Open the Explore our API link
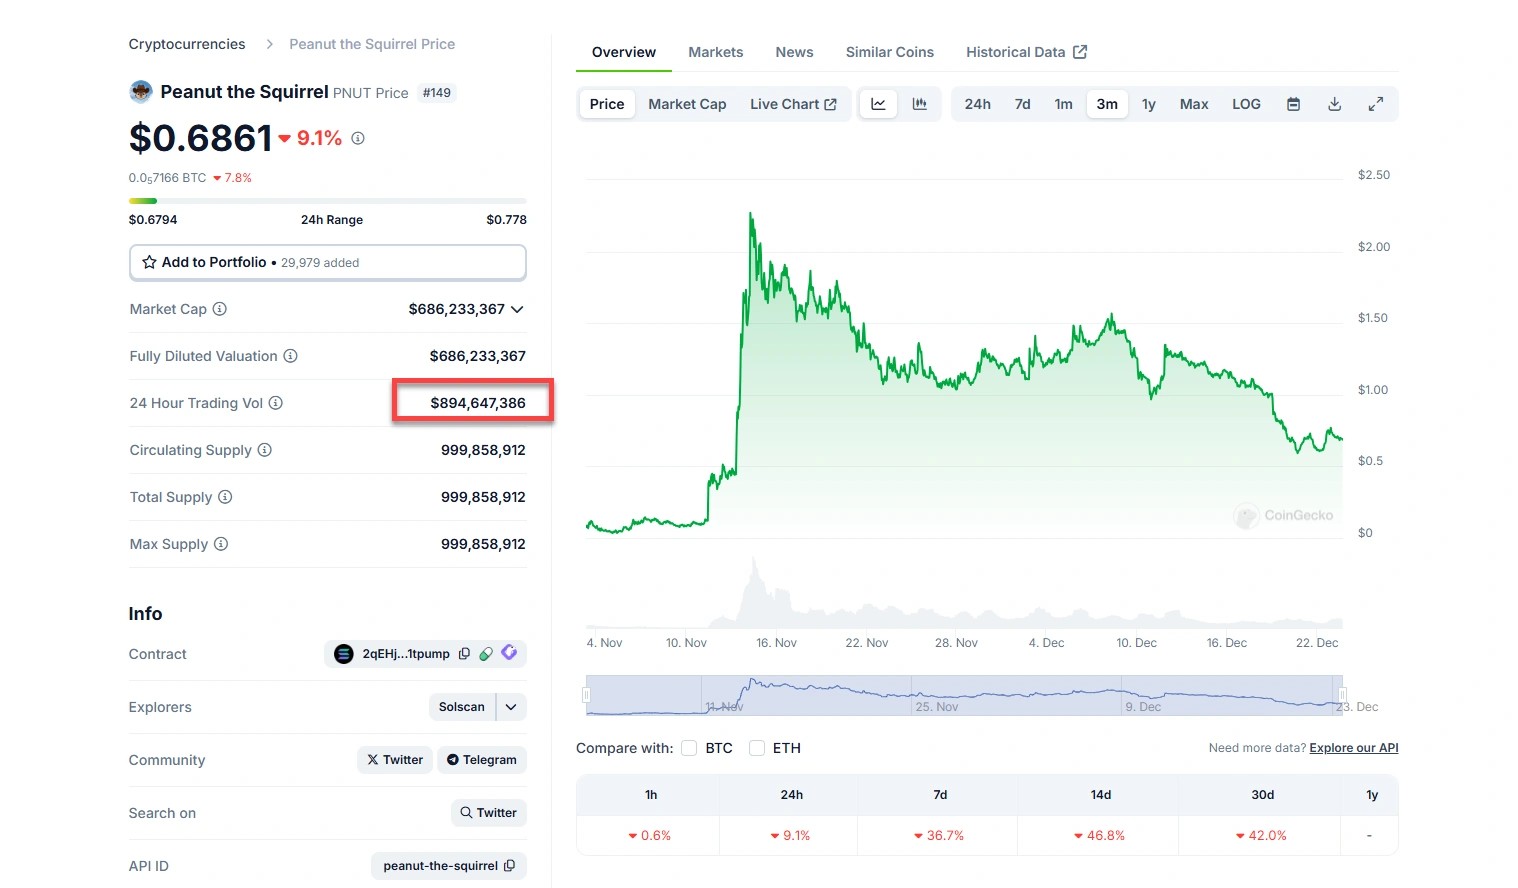The height and width of the screenshot is (888, 1518). pyautogui.click(x=1353, y=748)
